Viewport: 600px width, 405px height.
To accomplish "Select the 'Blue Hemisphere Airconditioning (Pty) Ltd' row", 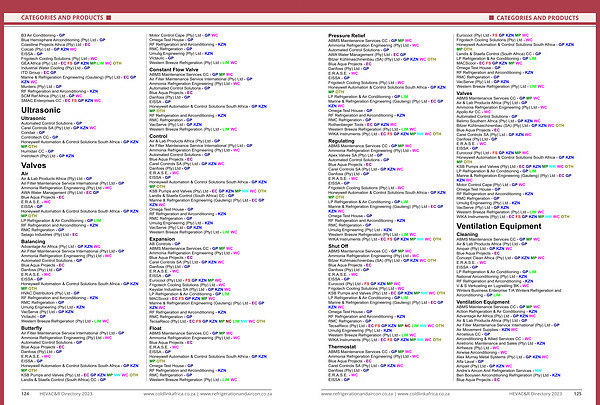I will tap(63, 40).
